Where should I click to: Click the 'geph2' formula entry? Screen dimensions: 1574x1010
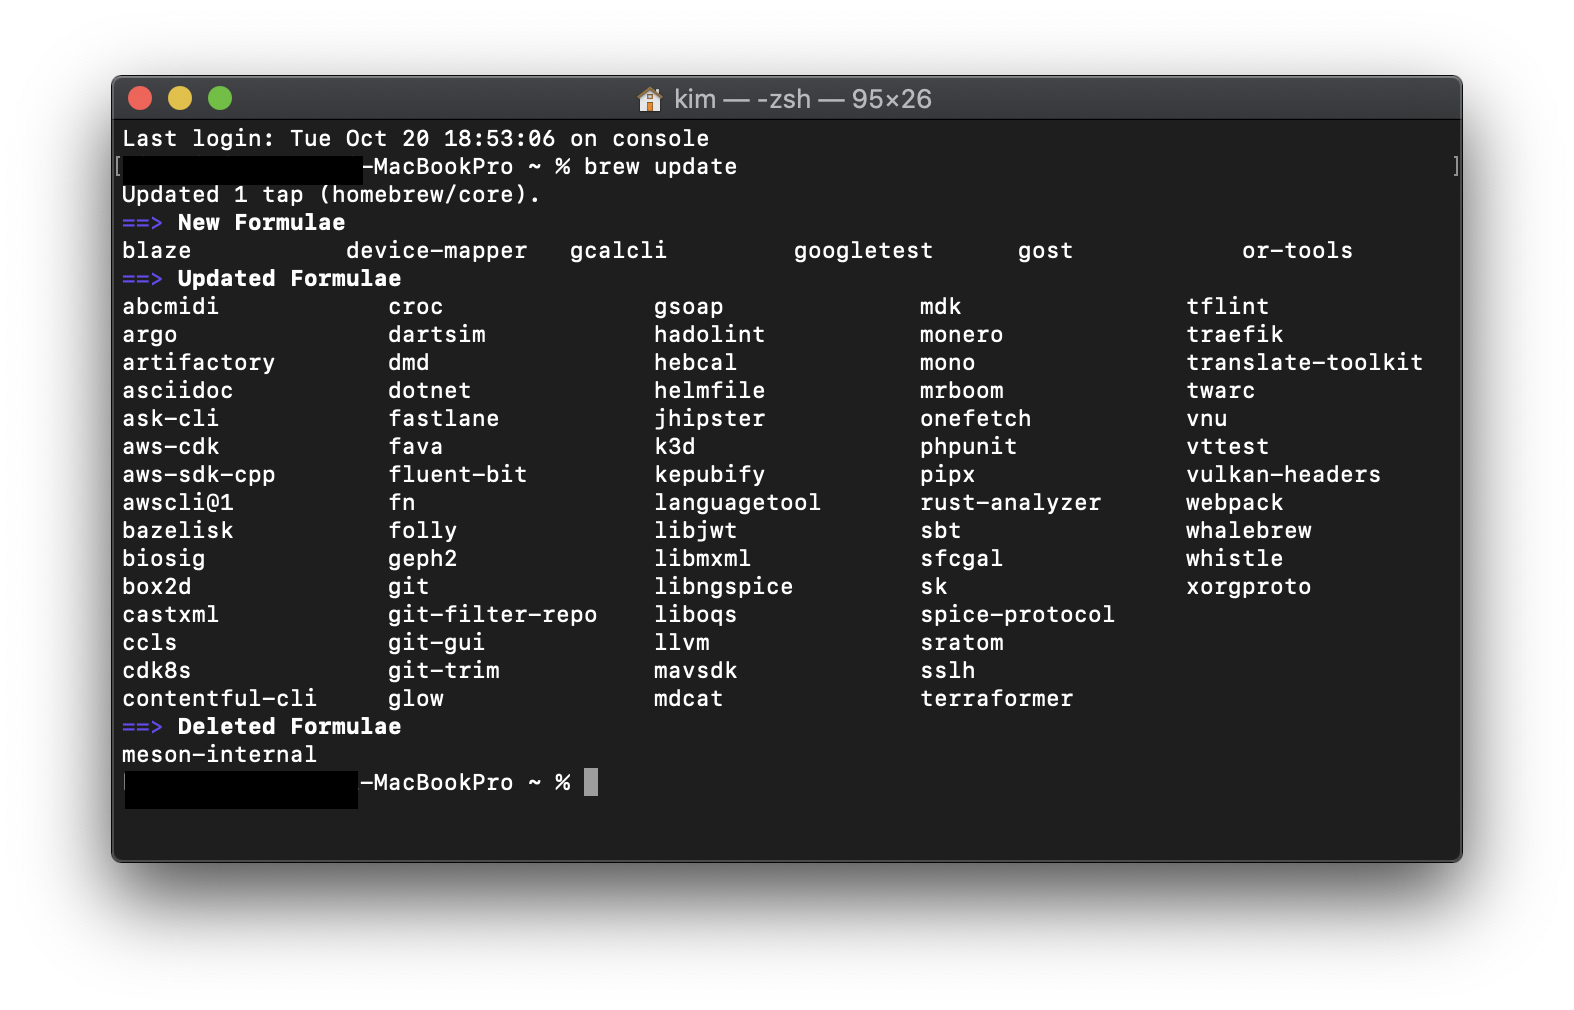point(422,559)
